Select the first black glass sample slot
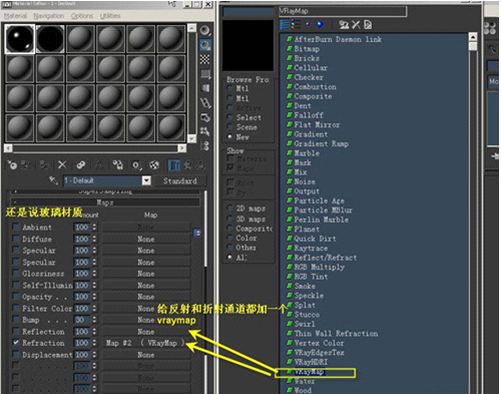501x394 pixels. [x=20, y=39]
